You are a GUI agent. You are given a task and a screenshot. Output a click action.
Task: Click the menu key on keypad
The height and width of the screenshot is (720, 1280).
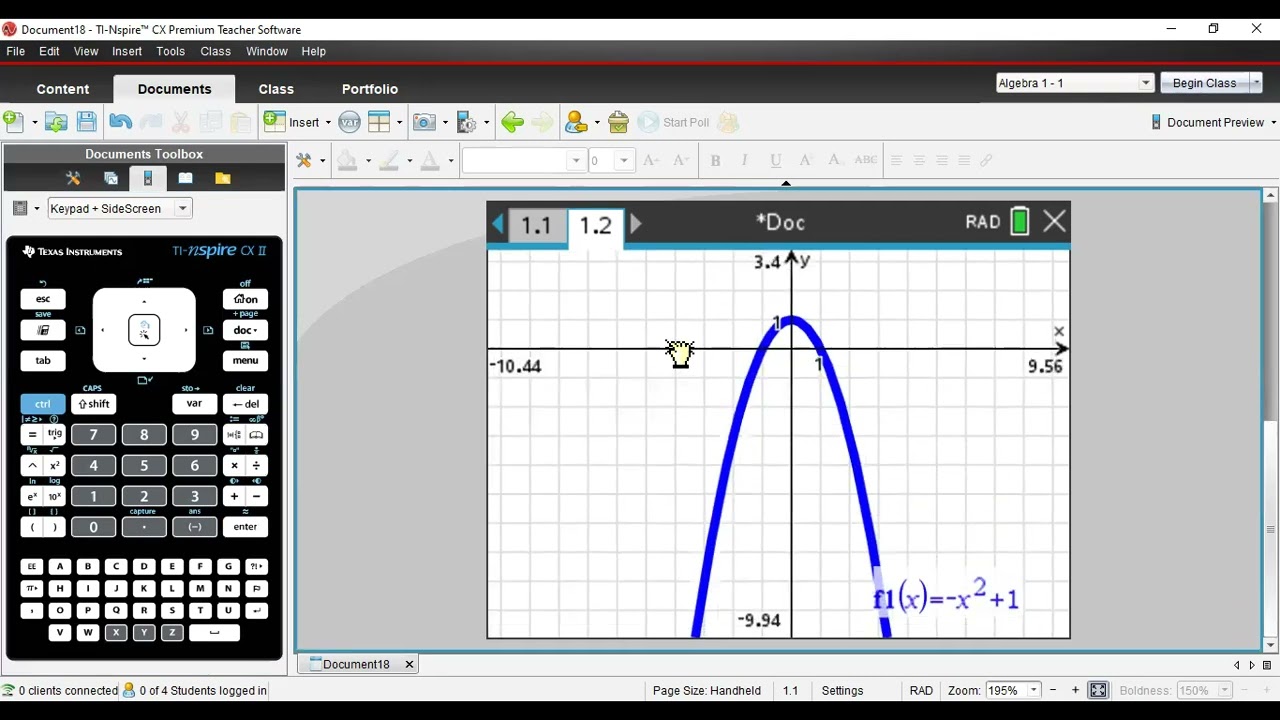tap(245, 361)
